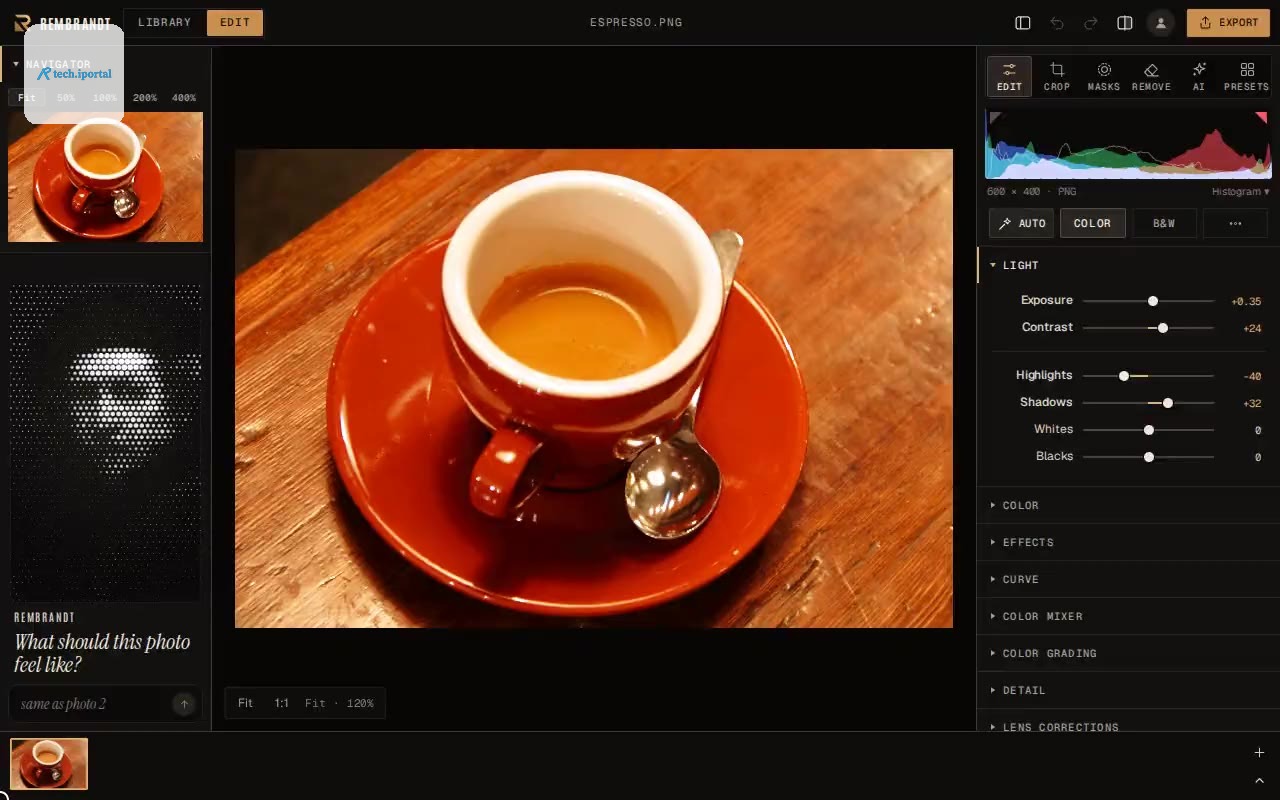Switch to the Library tab
Image resolution: width=1280 pixels, height=800 pixels.
click(165, 22)
